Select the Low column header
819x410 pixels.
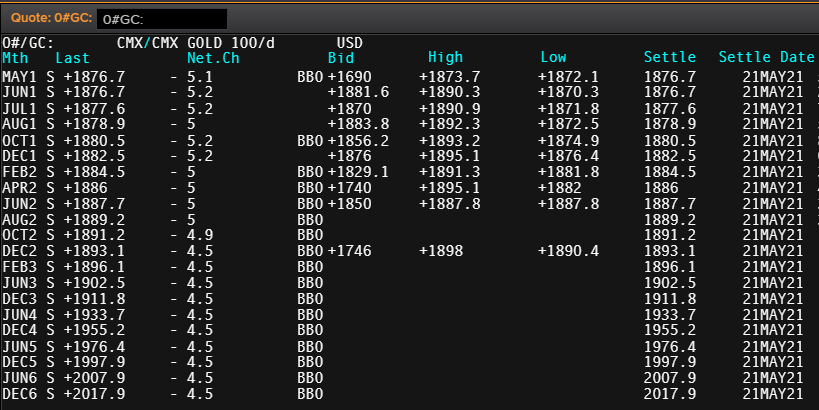click(x=553, y=58)
